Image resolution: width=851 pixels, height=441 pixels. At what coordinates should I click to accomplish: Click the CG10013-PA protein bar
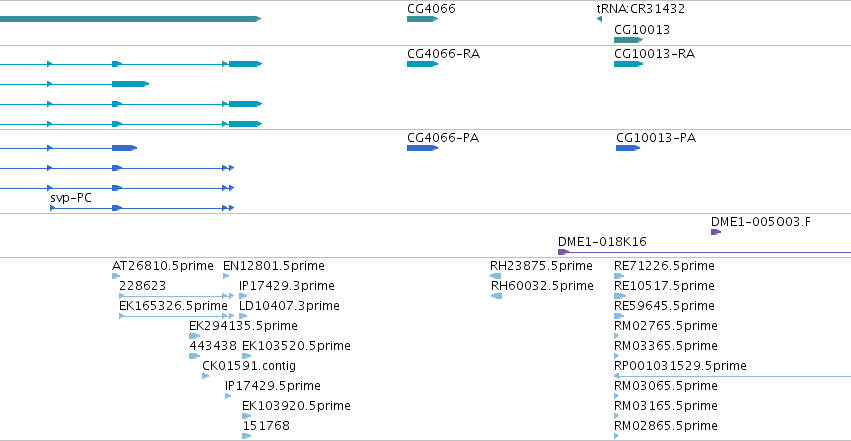click(628, 148)
